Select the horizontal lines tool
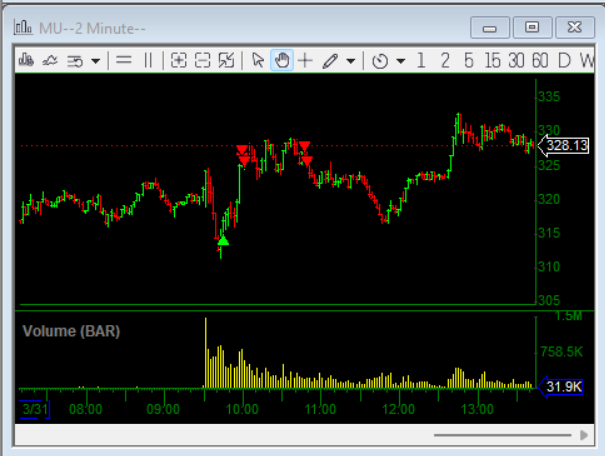Screen dimensions: 605x456 pyautogui.click(x=124, y=61)
